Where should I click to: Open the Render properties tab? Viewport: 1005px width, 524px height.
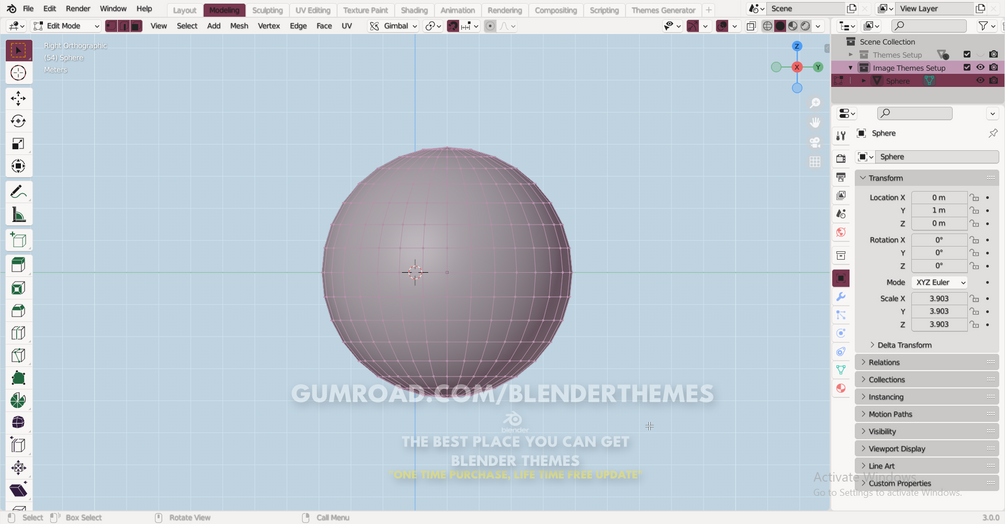841,158
